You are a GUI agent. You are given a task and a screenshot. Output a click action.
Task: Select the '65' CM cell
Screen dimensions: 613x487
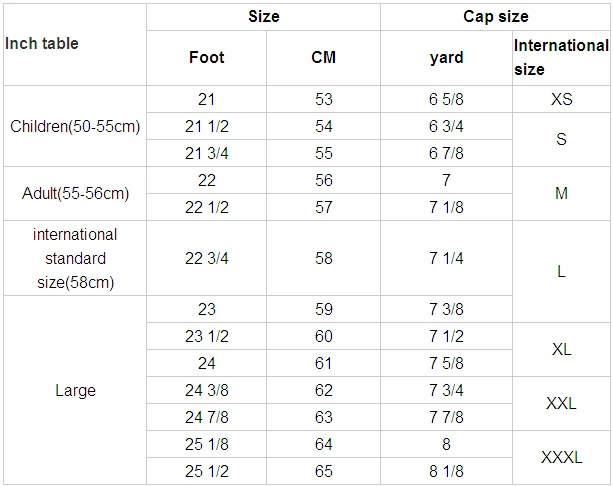pos(323,471)
